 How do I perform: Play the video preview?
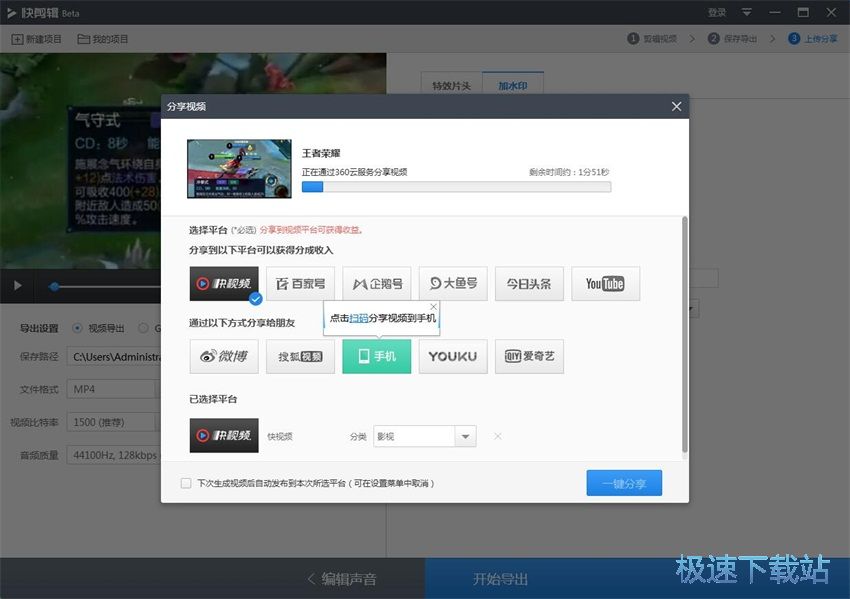click(17, 286)
